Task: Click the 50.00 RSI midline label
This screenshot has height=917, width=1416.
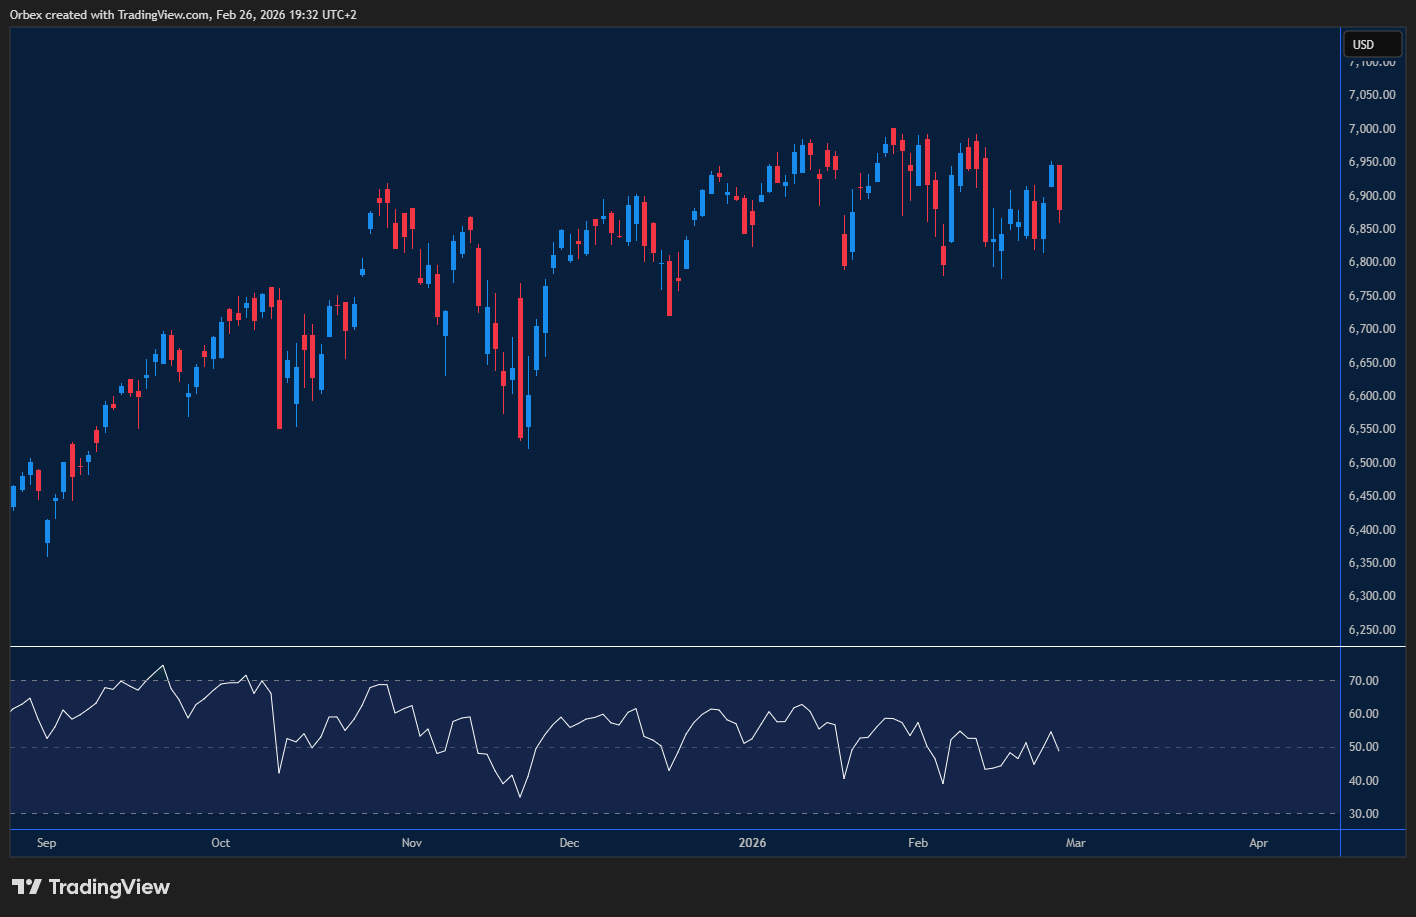Action: 1364,747
